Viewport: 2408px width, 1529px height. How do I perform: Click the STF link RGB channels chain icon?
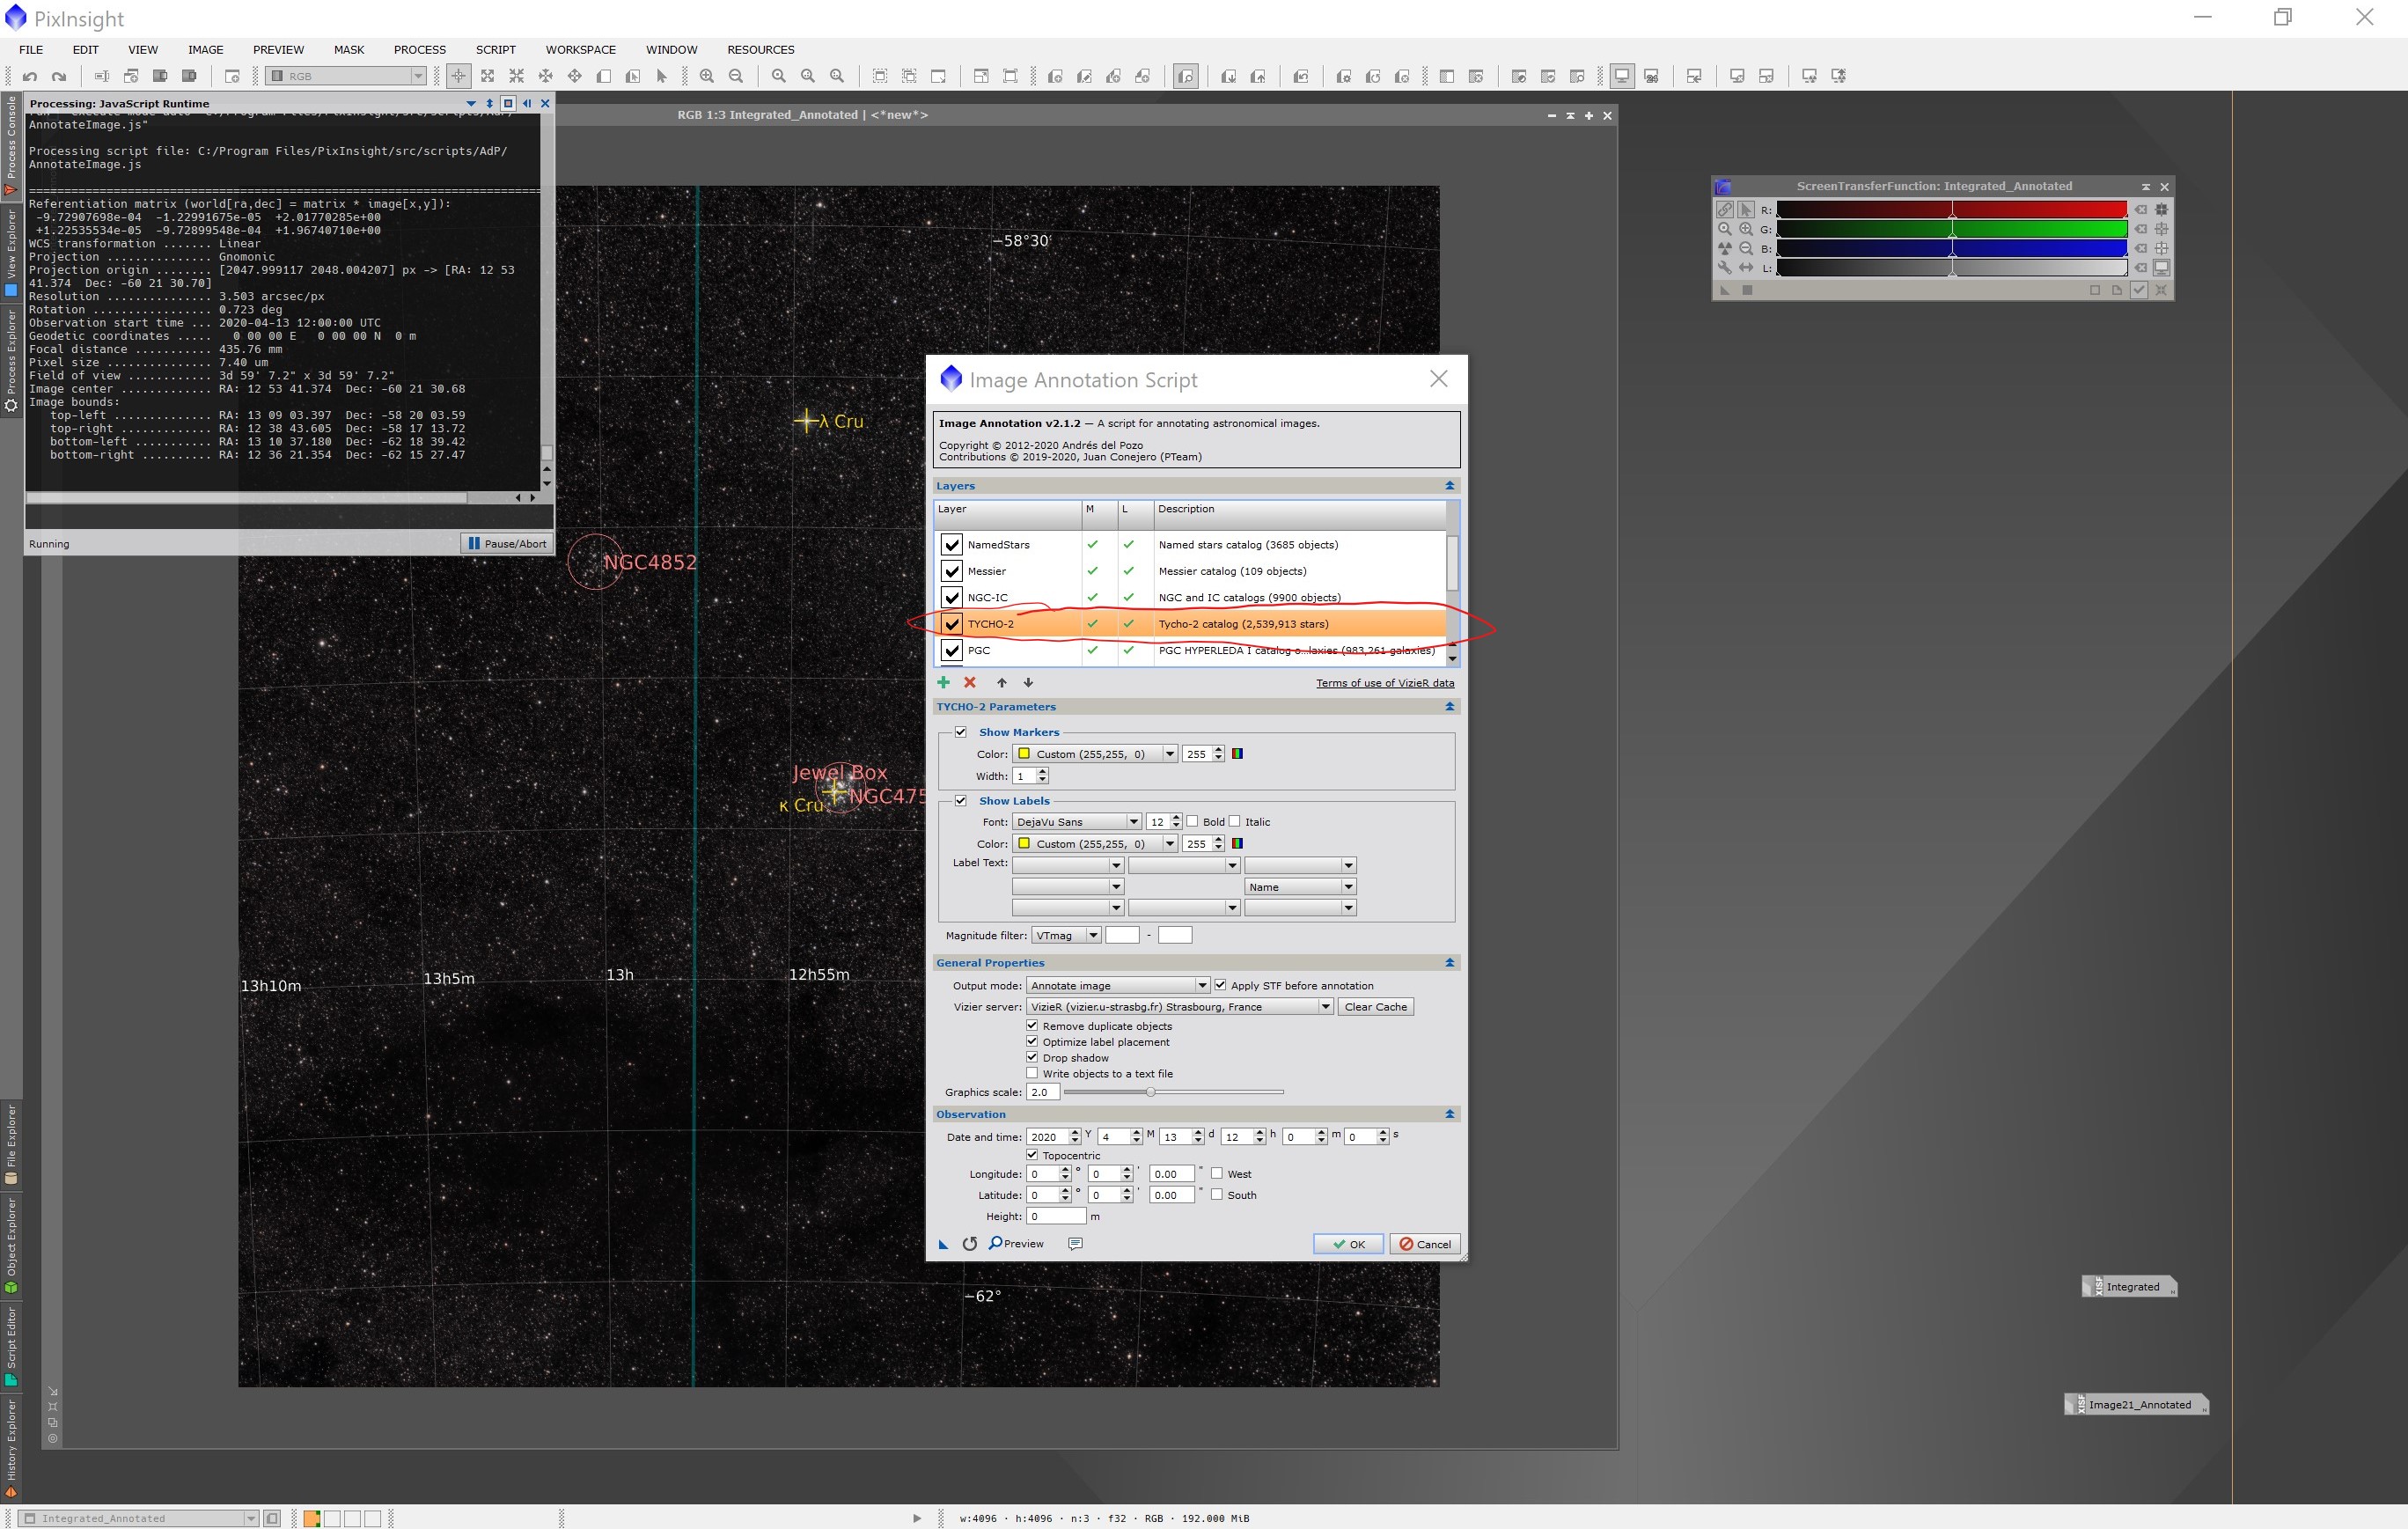coord(1725,209)
